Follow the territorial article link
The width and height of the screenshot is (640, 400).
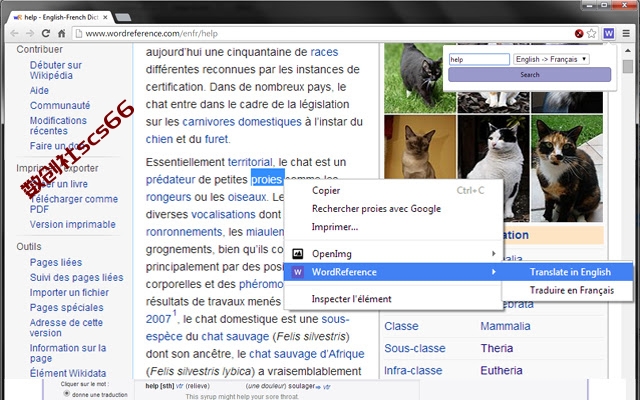[250, 162]
